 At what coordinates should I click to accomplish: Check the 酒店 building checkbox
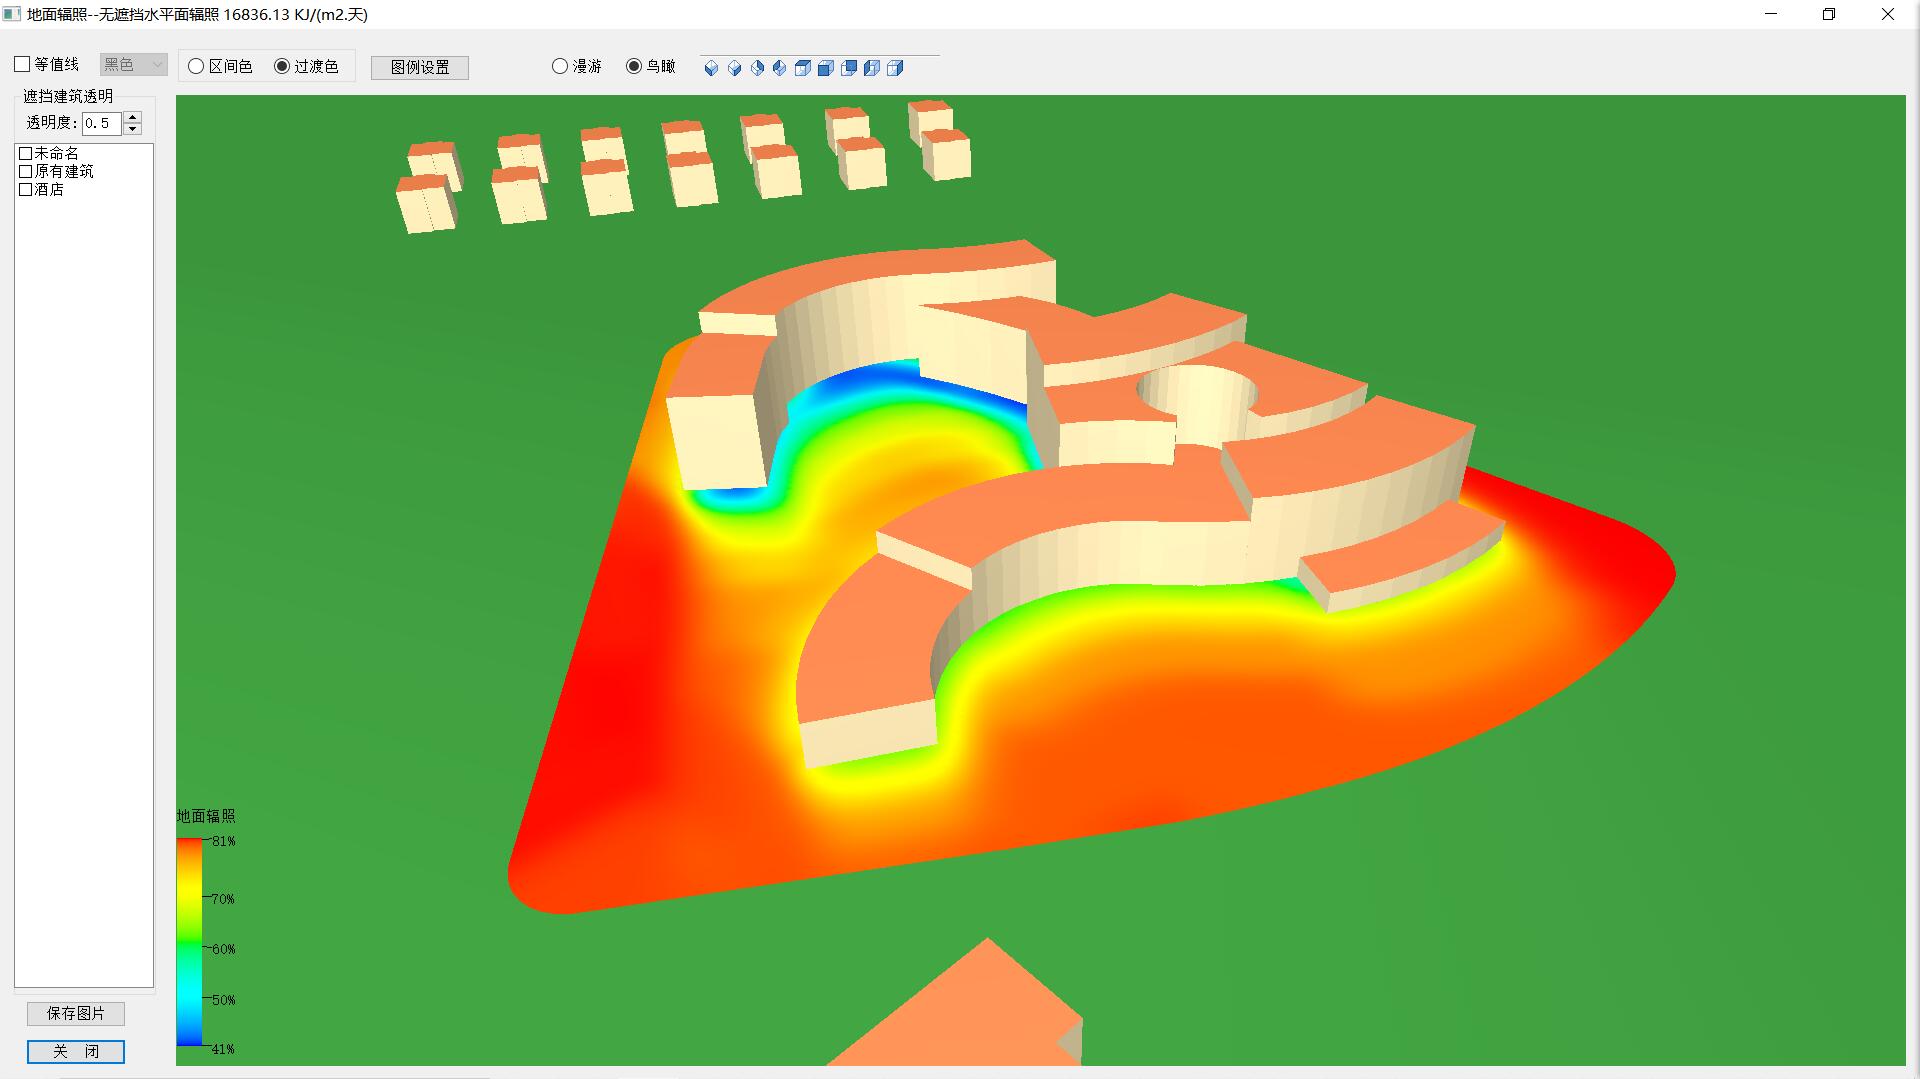click(26, 190)
